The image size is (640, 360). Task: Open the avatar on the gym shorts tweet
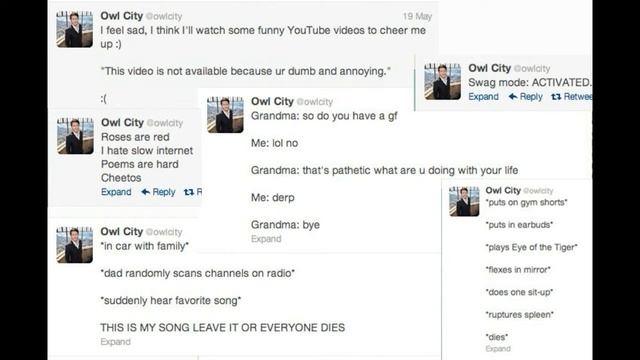(464, 201)
